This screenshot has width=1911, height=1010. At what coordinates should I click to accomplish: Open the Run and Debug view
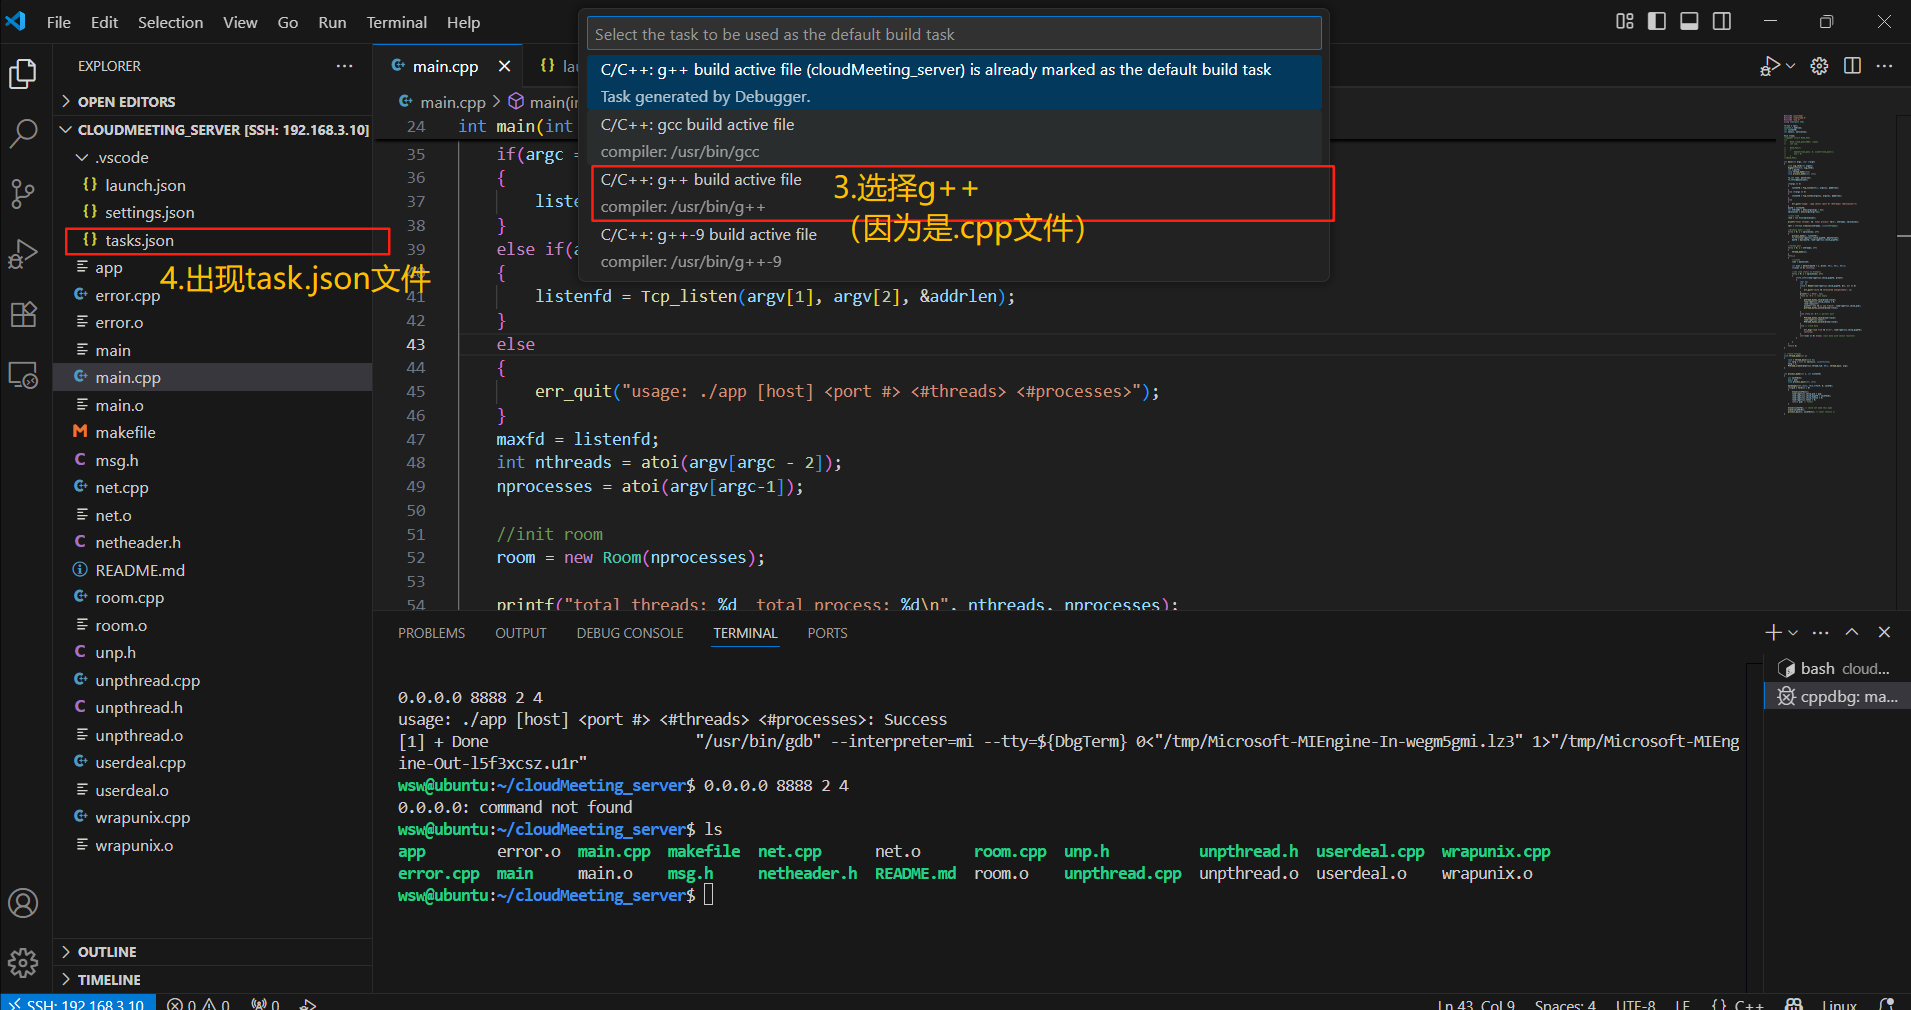[x=23, y=254]
